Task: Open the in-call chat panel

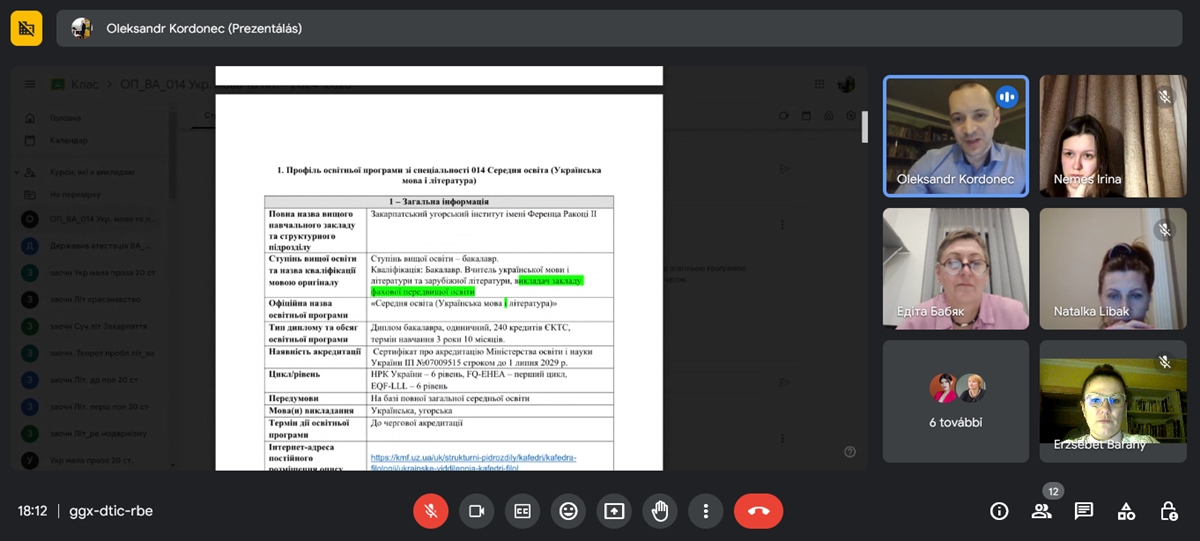Action: pos(1083,511)
